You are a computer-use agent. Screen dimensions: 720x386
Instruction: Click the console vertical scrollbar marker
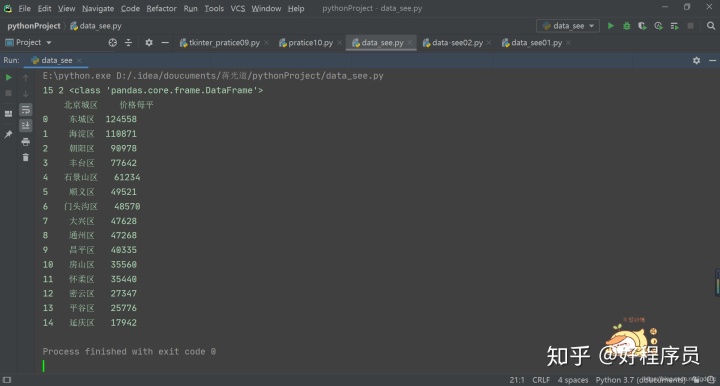point(717,282)
